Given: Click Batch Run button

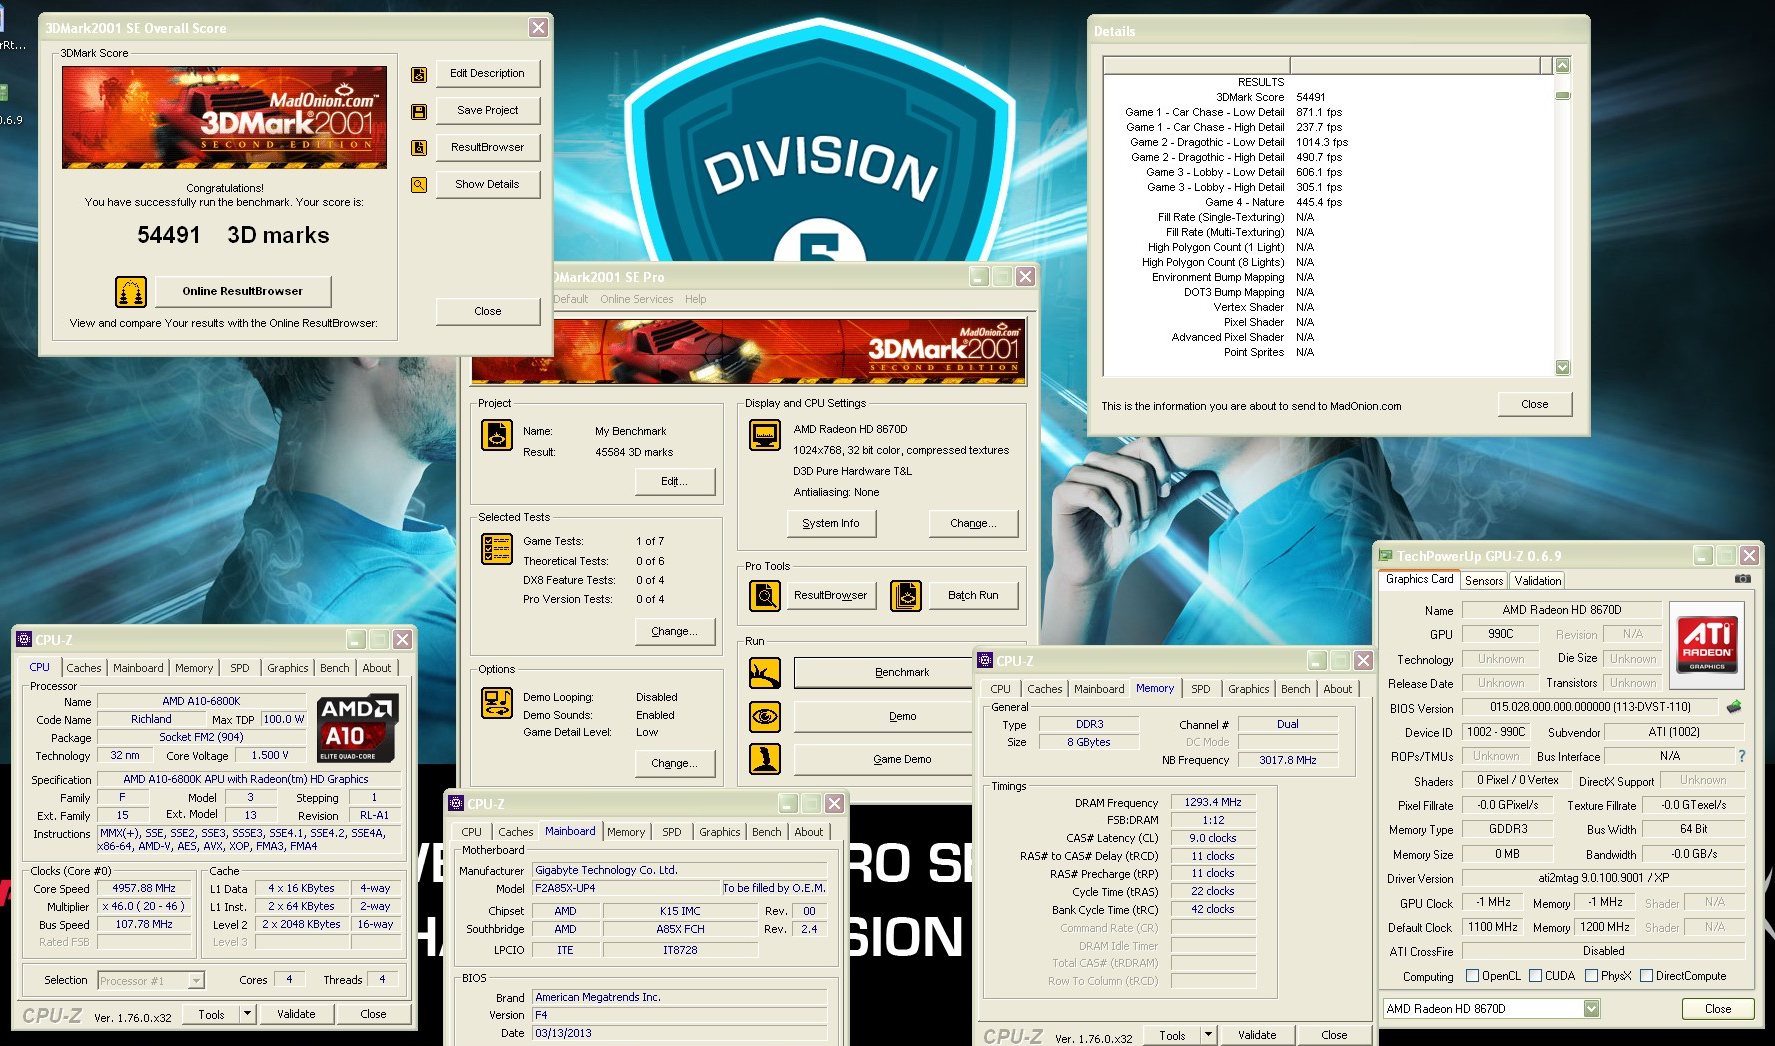Looking at the screenshot, I should click(973, 595).
